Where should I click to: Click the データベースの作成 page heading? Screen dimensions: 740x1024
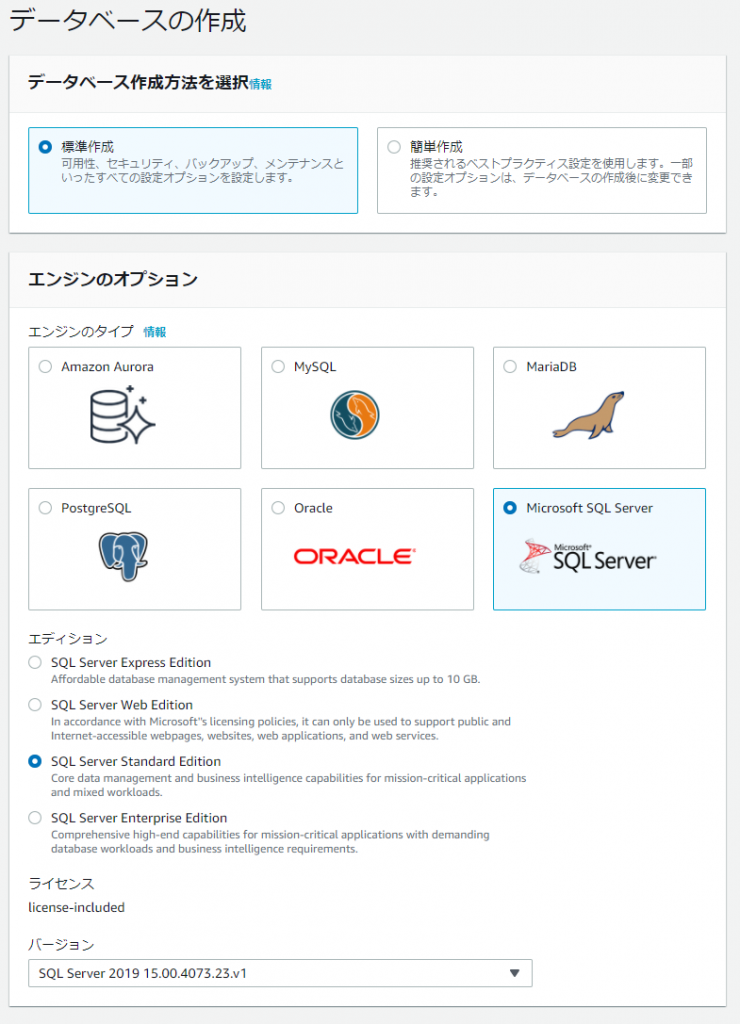128,21
